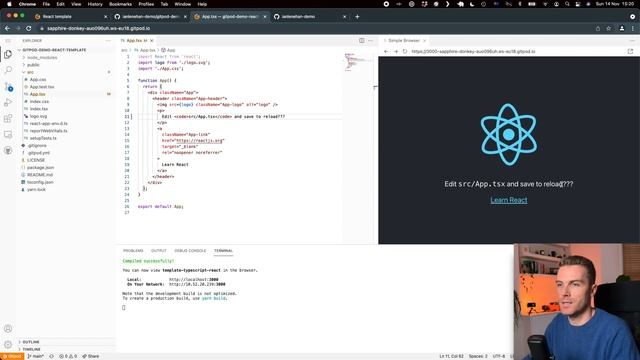Open the Search view in activity bar
Screen dimensions: 640x360
(x=8, y=70)
